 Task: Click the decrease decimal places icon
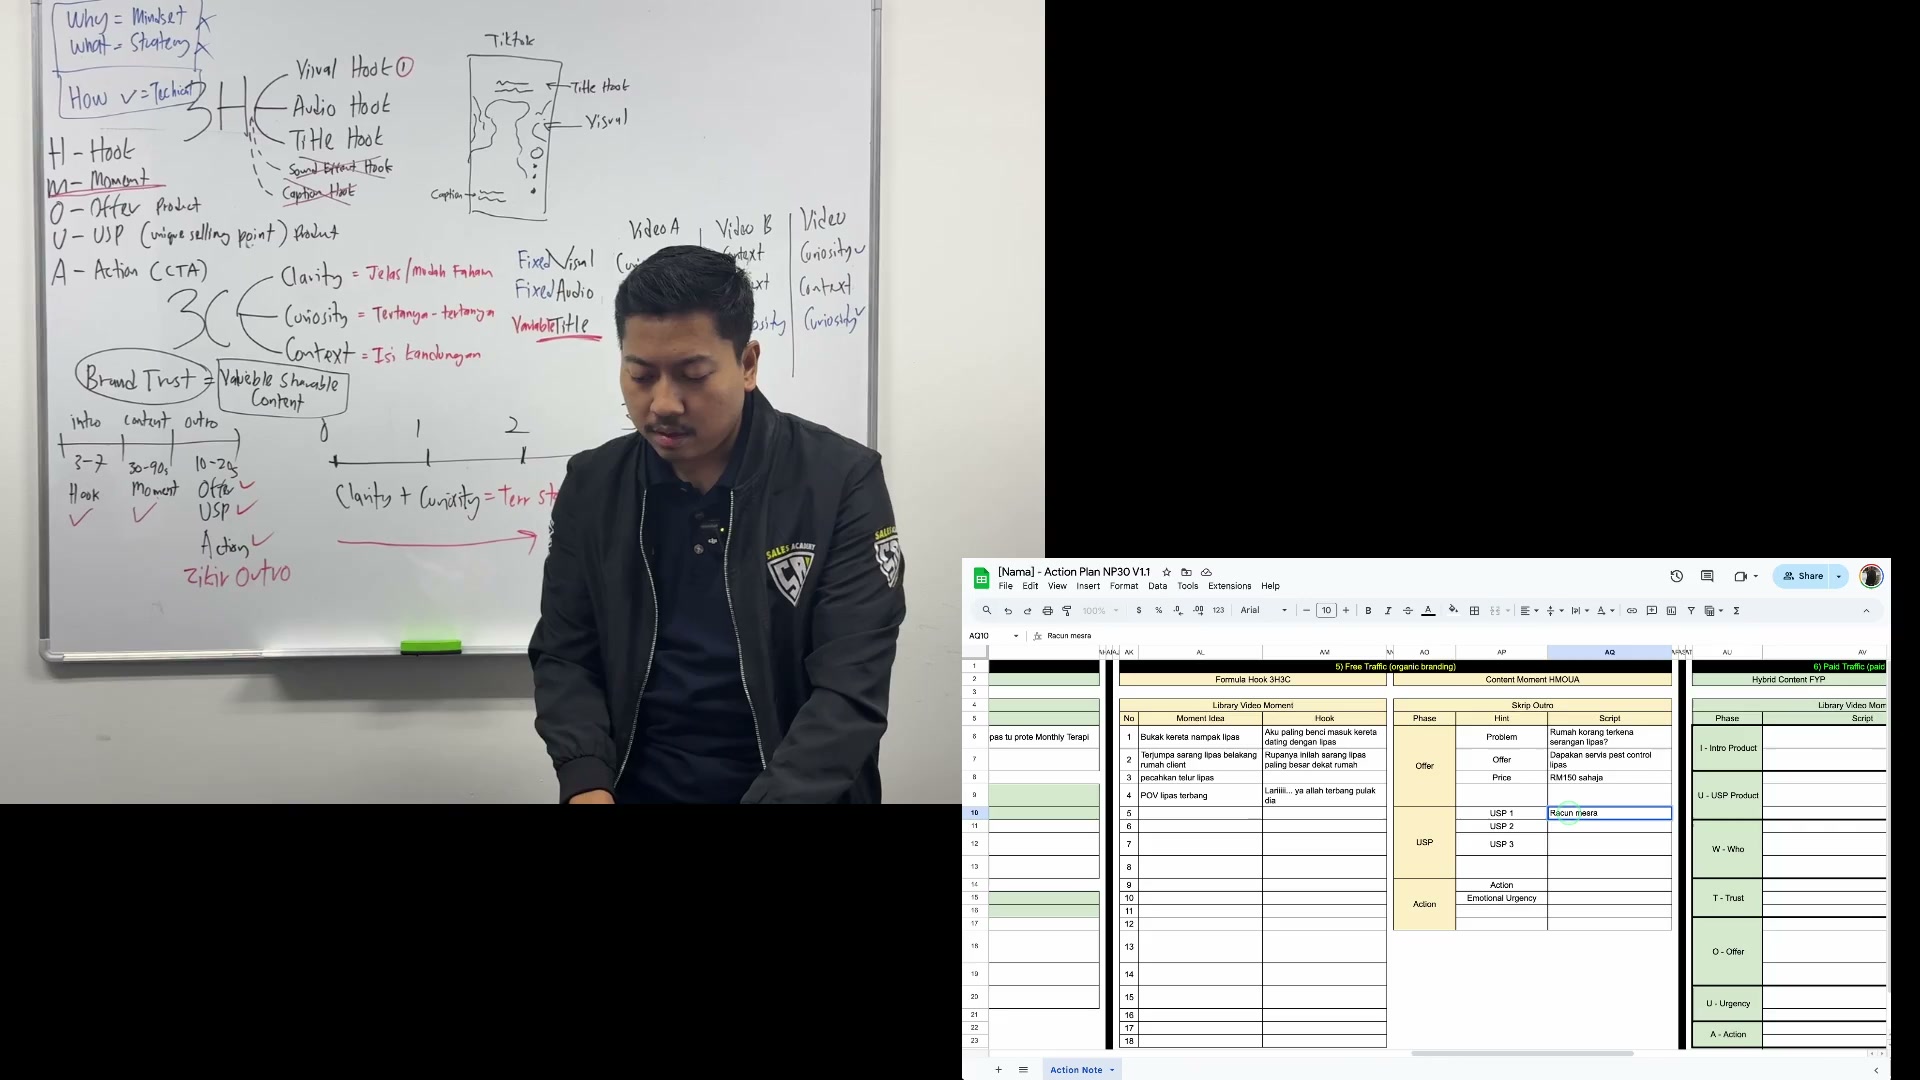coord(1178,610)
